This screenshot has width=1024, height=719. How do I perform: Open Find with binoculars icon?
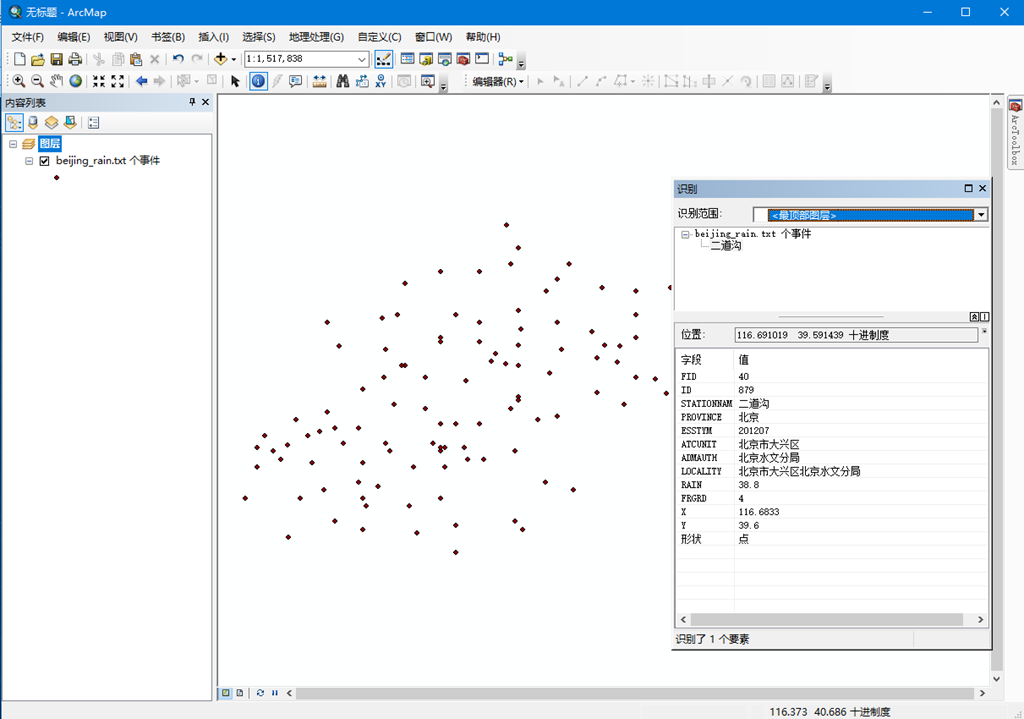click(x=343, y=81)
